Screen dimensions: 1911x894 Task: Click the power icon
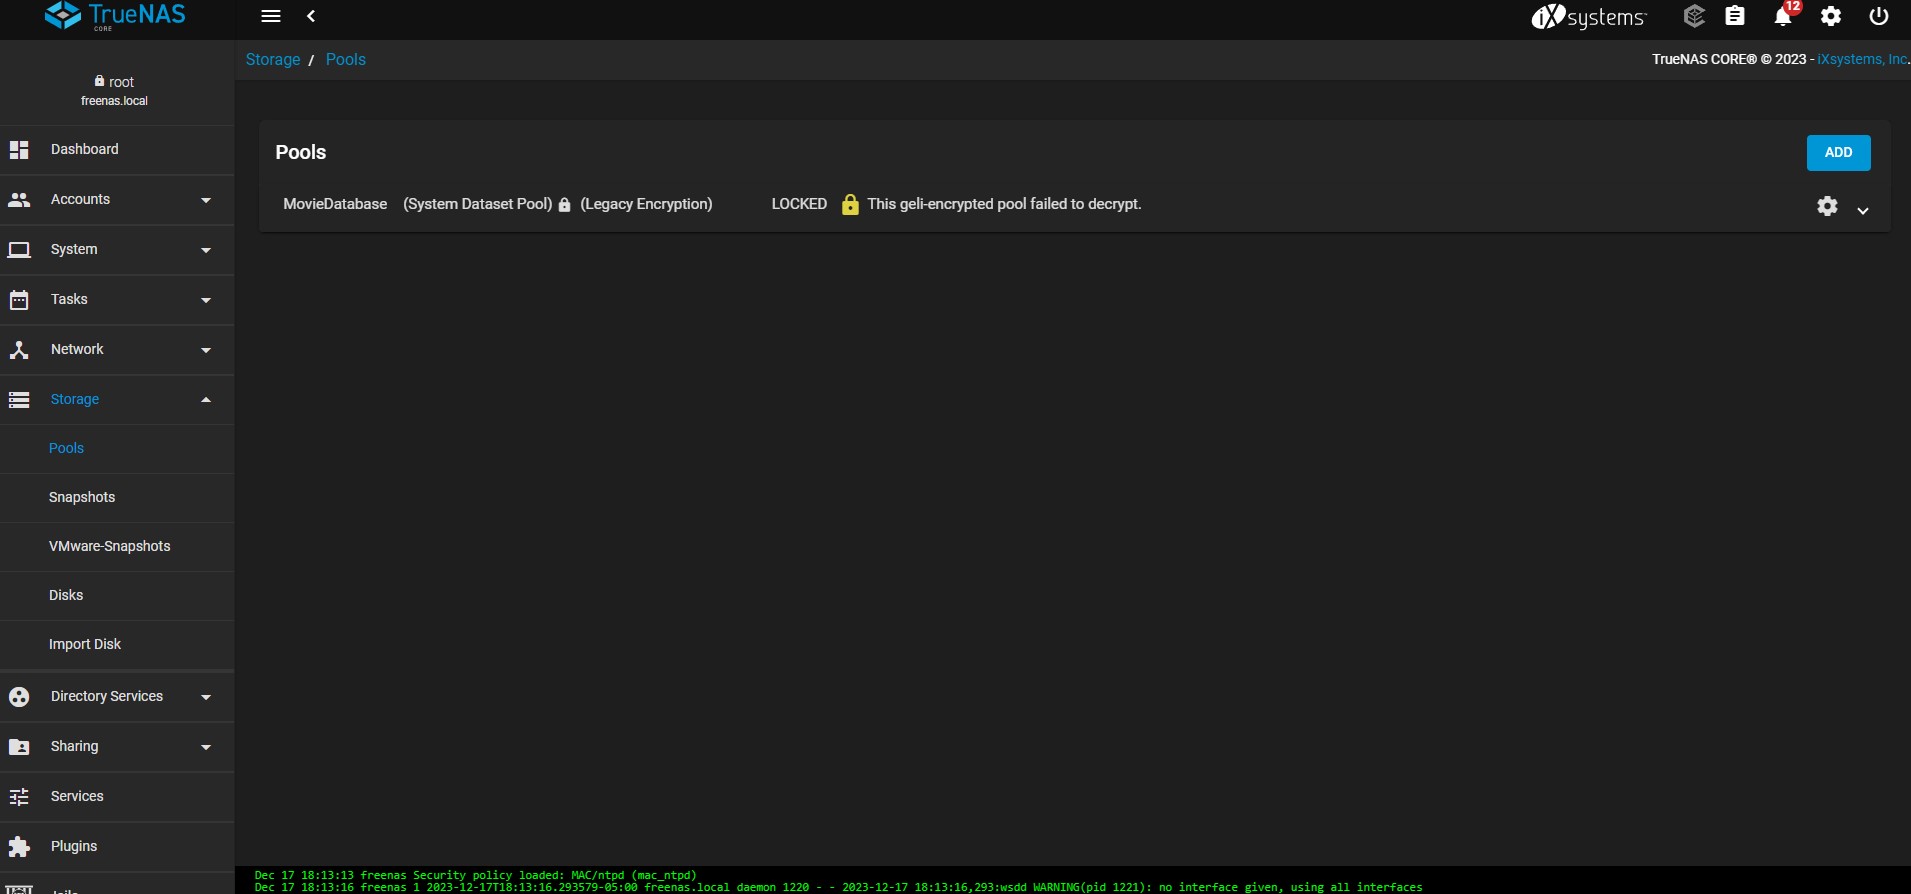pyautogui.click(x=1879, y=16)
